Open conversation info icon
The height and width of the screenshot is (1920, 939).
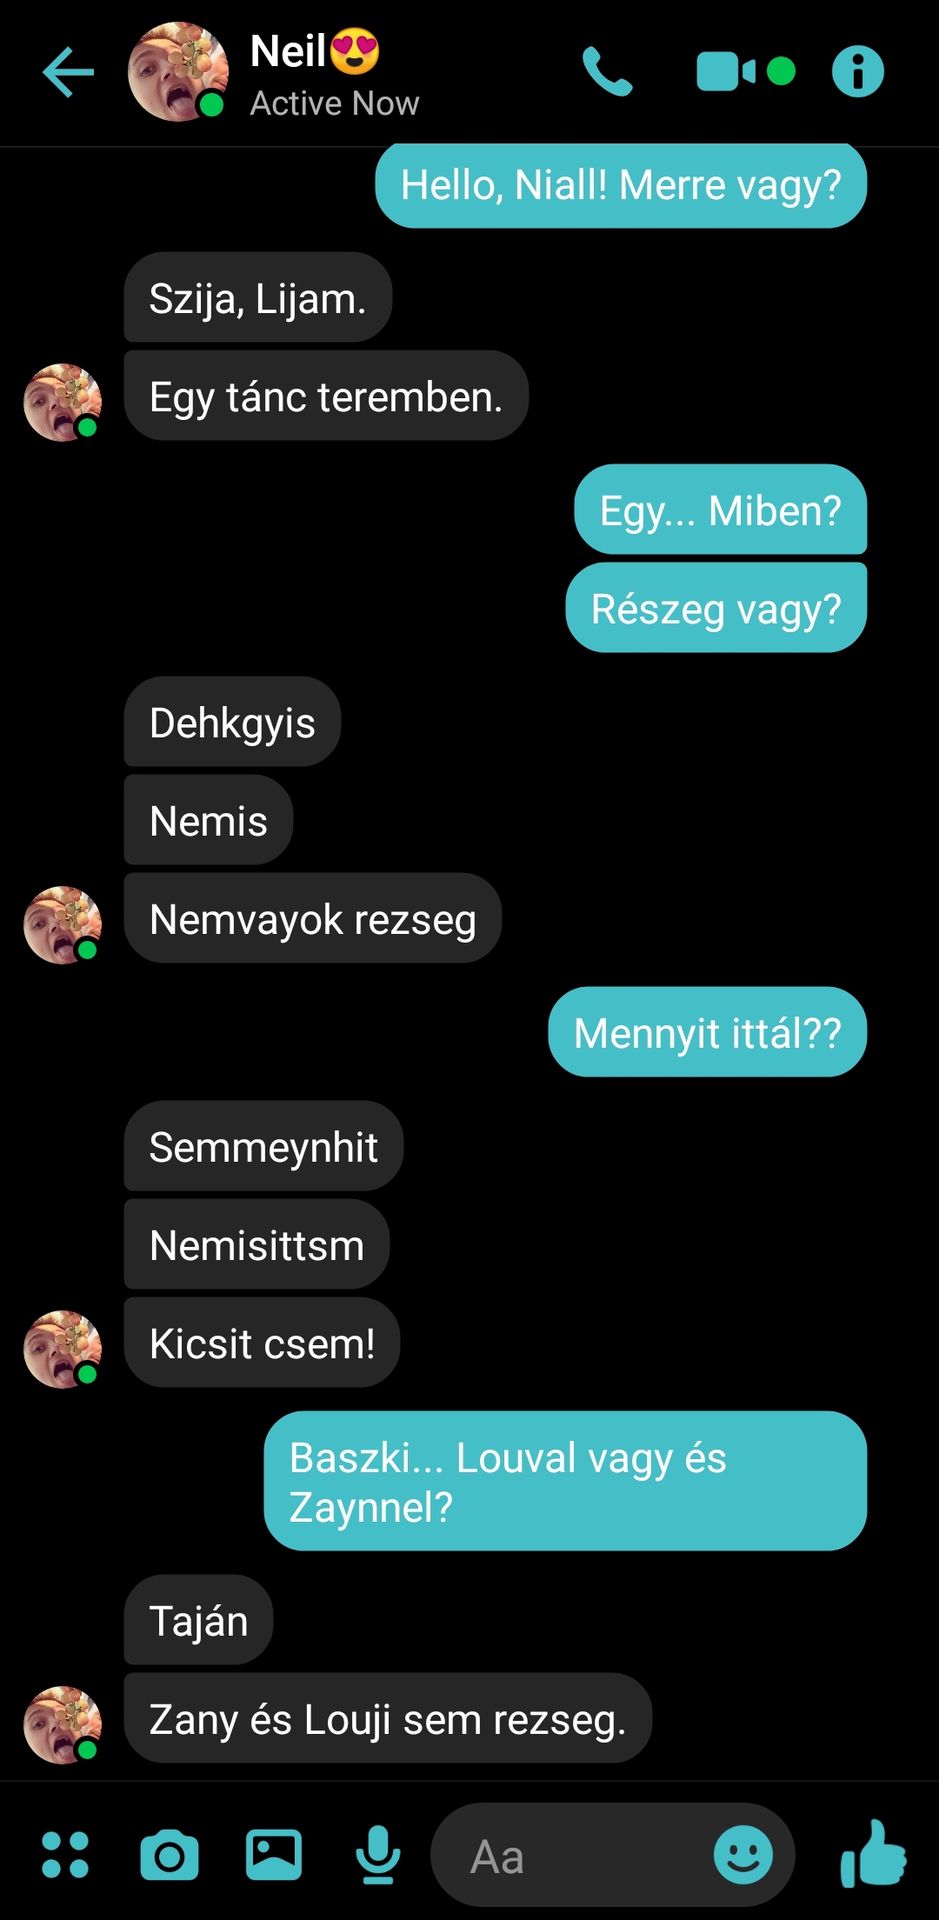pyautogui.click(x=858, y=72)
